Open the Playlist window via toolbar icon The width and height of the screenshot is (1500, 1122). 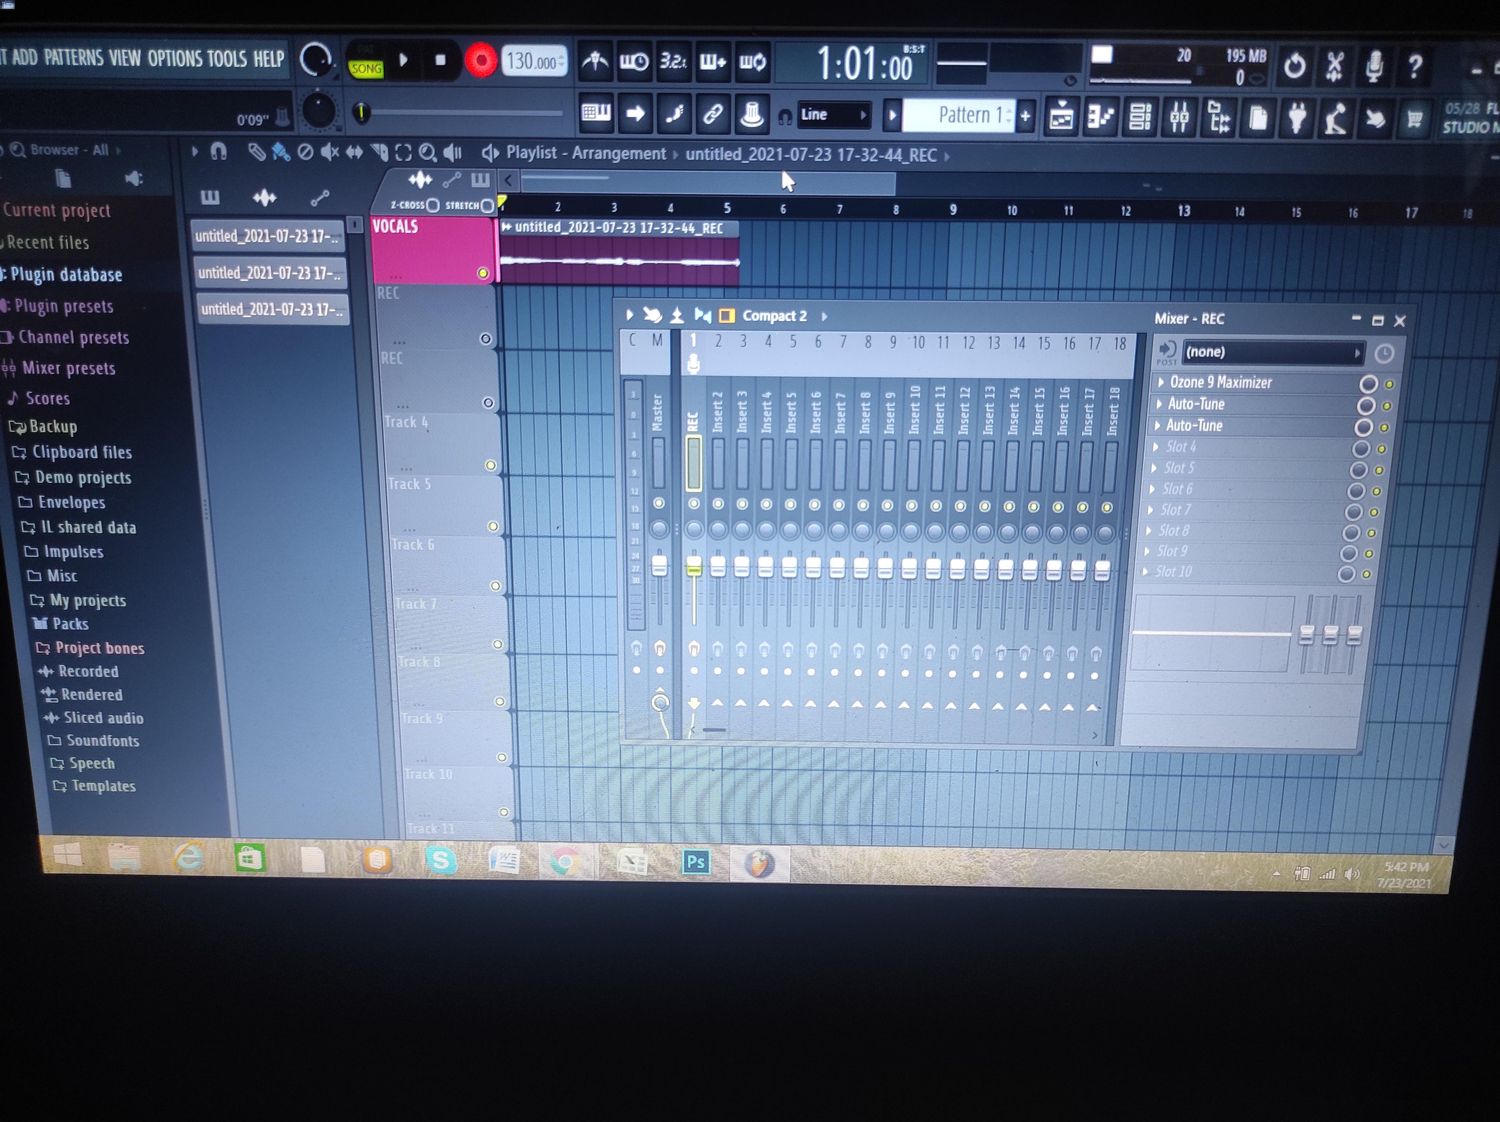1061,118
